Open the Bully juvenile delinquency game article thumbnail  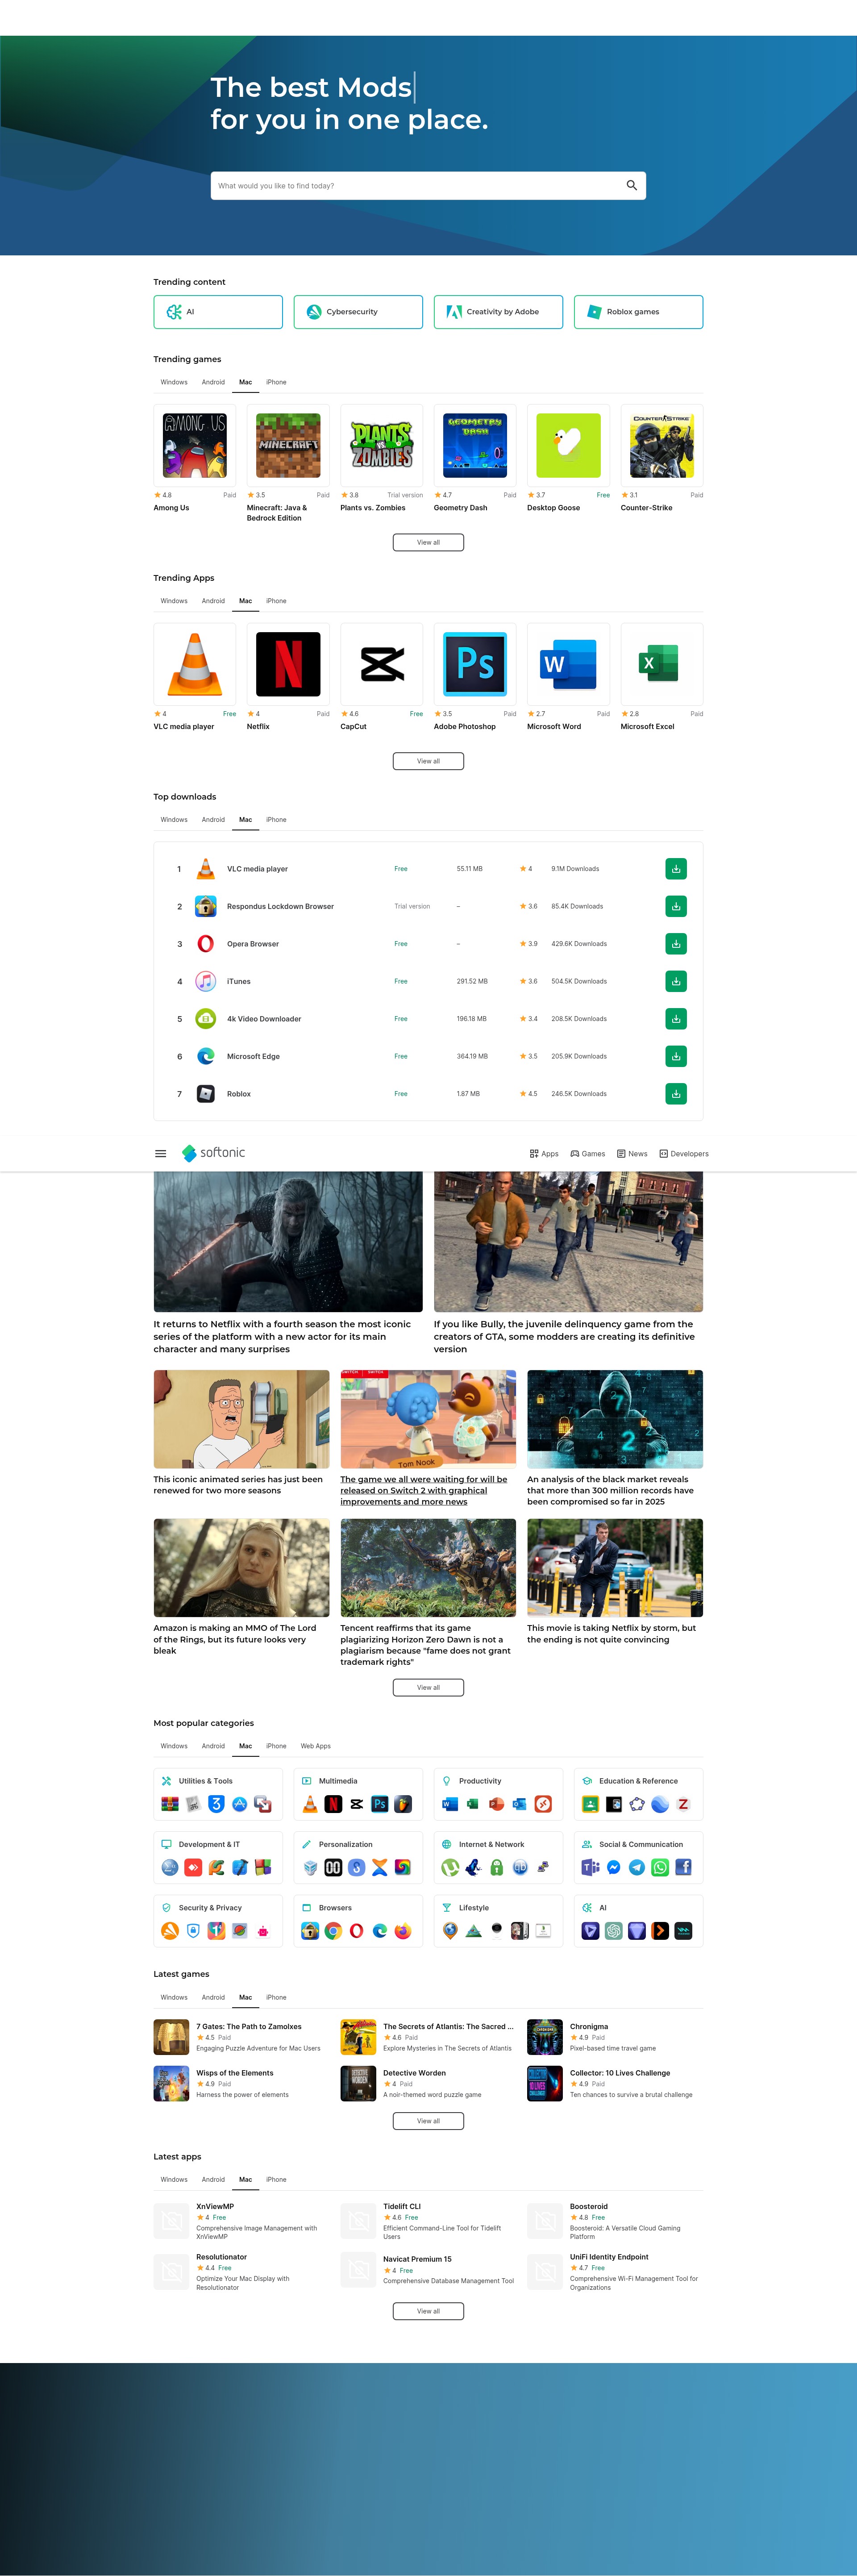(x=568, y=1242)
